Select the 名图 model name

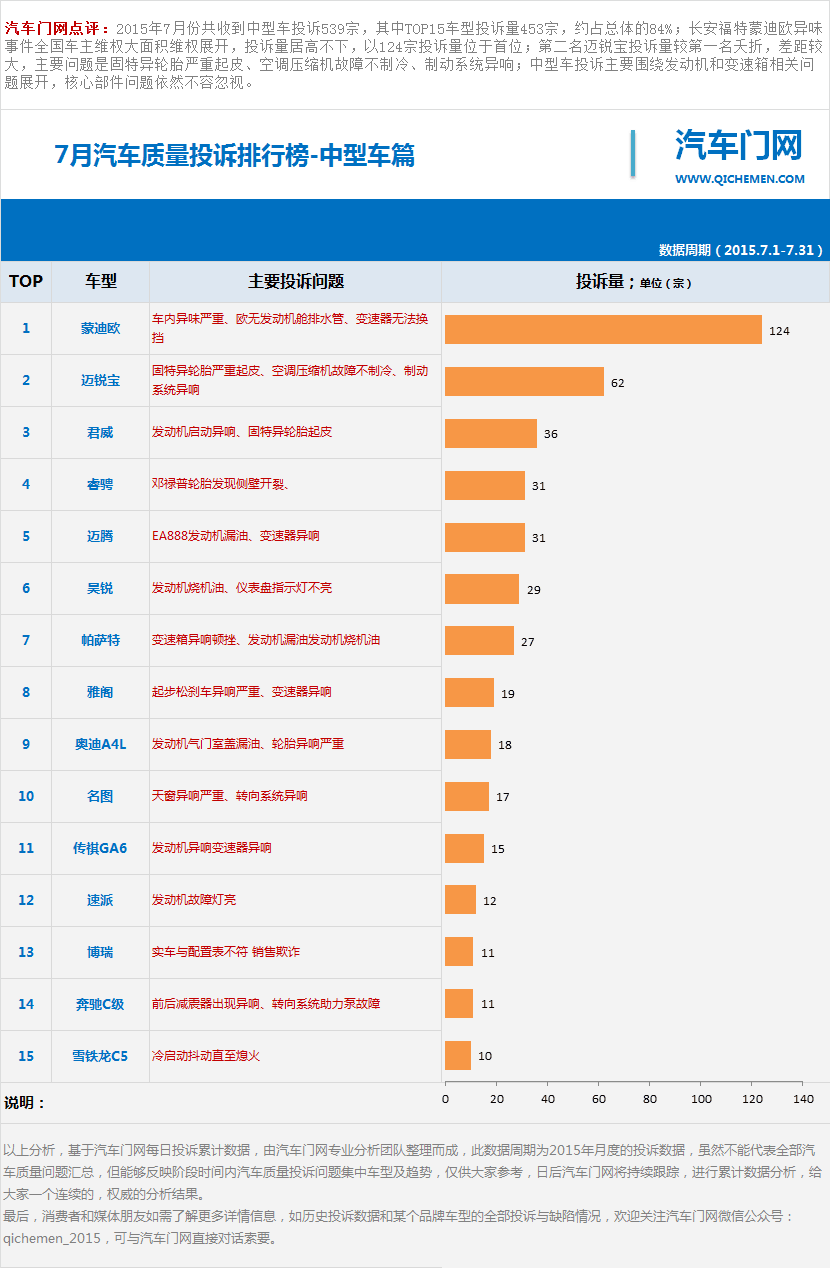tap(100, 796)
